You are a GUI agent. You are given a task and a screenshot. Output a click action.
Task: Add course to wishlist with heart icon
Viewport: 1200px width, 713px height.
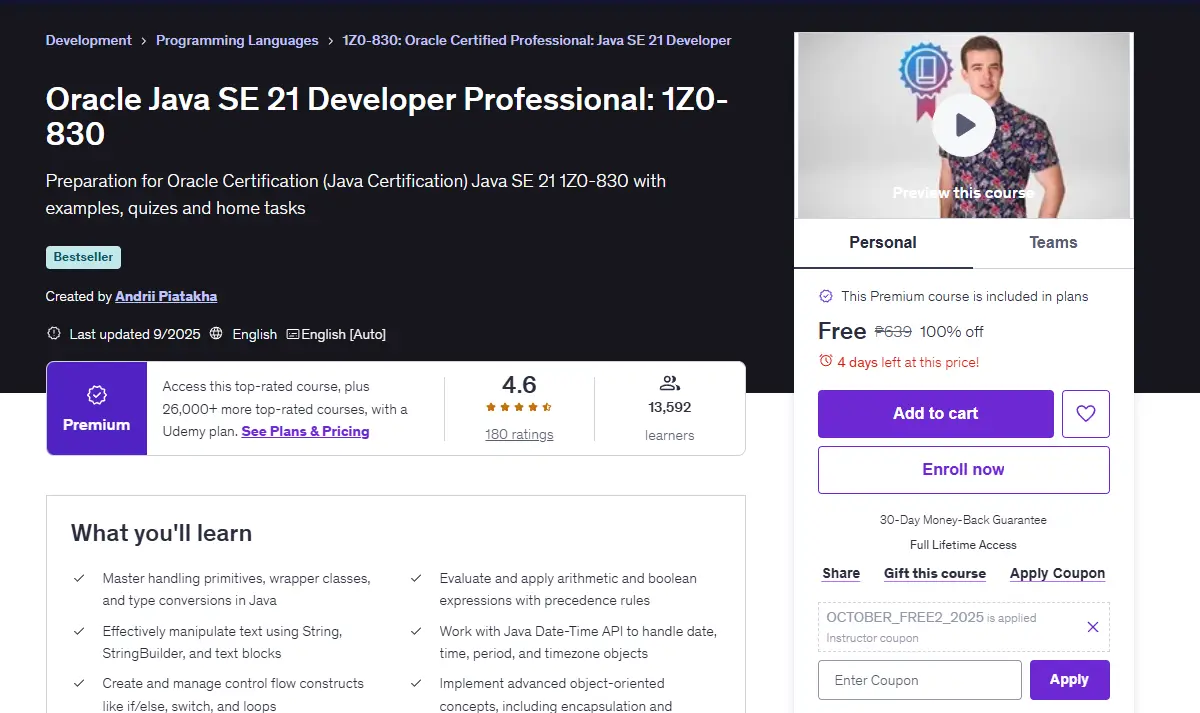(x=1086, y=414)
